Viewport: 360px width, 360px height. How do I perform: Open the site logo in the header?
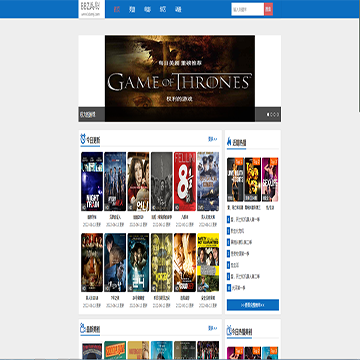[x=92, y=9]
